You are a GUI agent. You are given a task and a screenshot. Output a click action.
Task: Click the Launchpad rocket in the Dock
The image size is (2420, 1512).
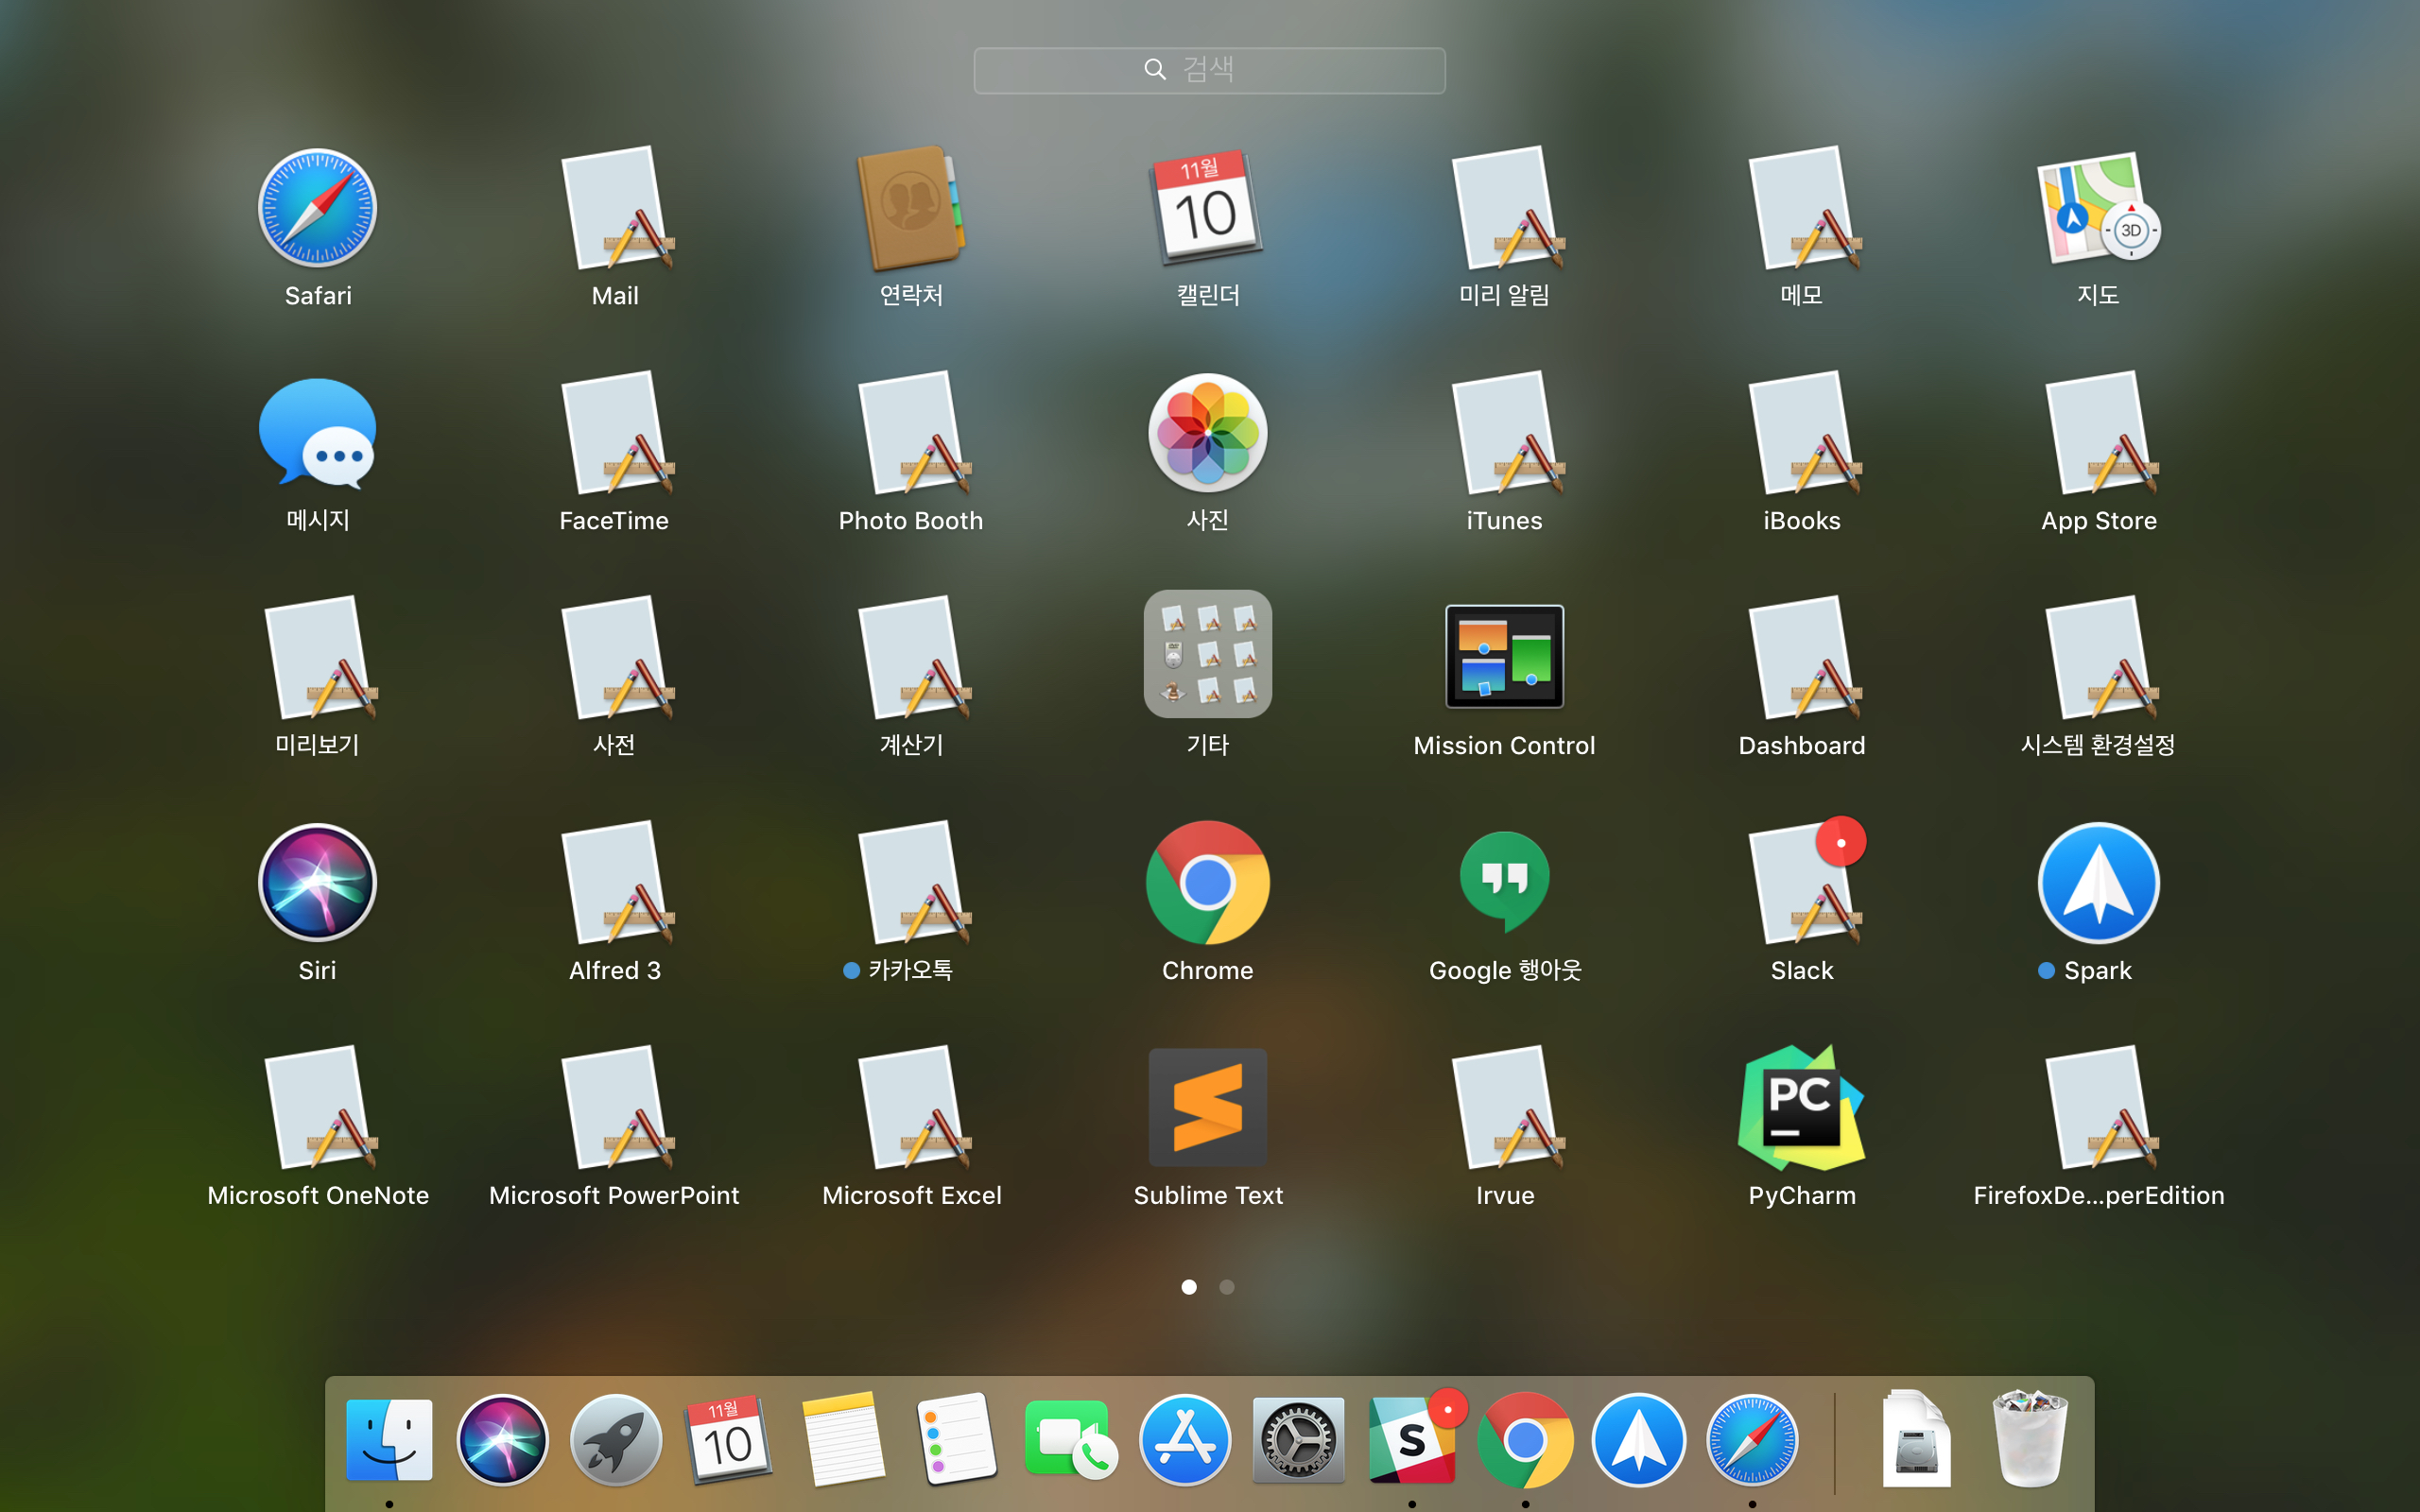[x=615, y=1440]
